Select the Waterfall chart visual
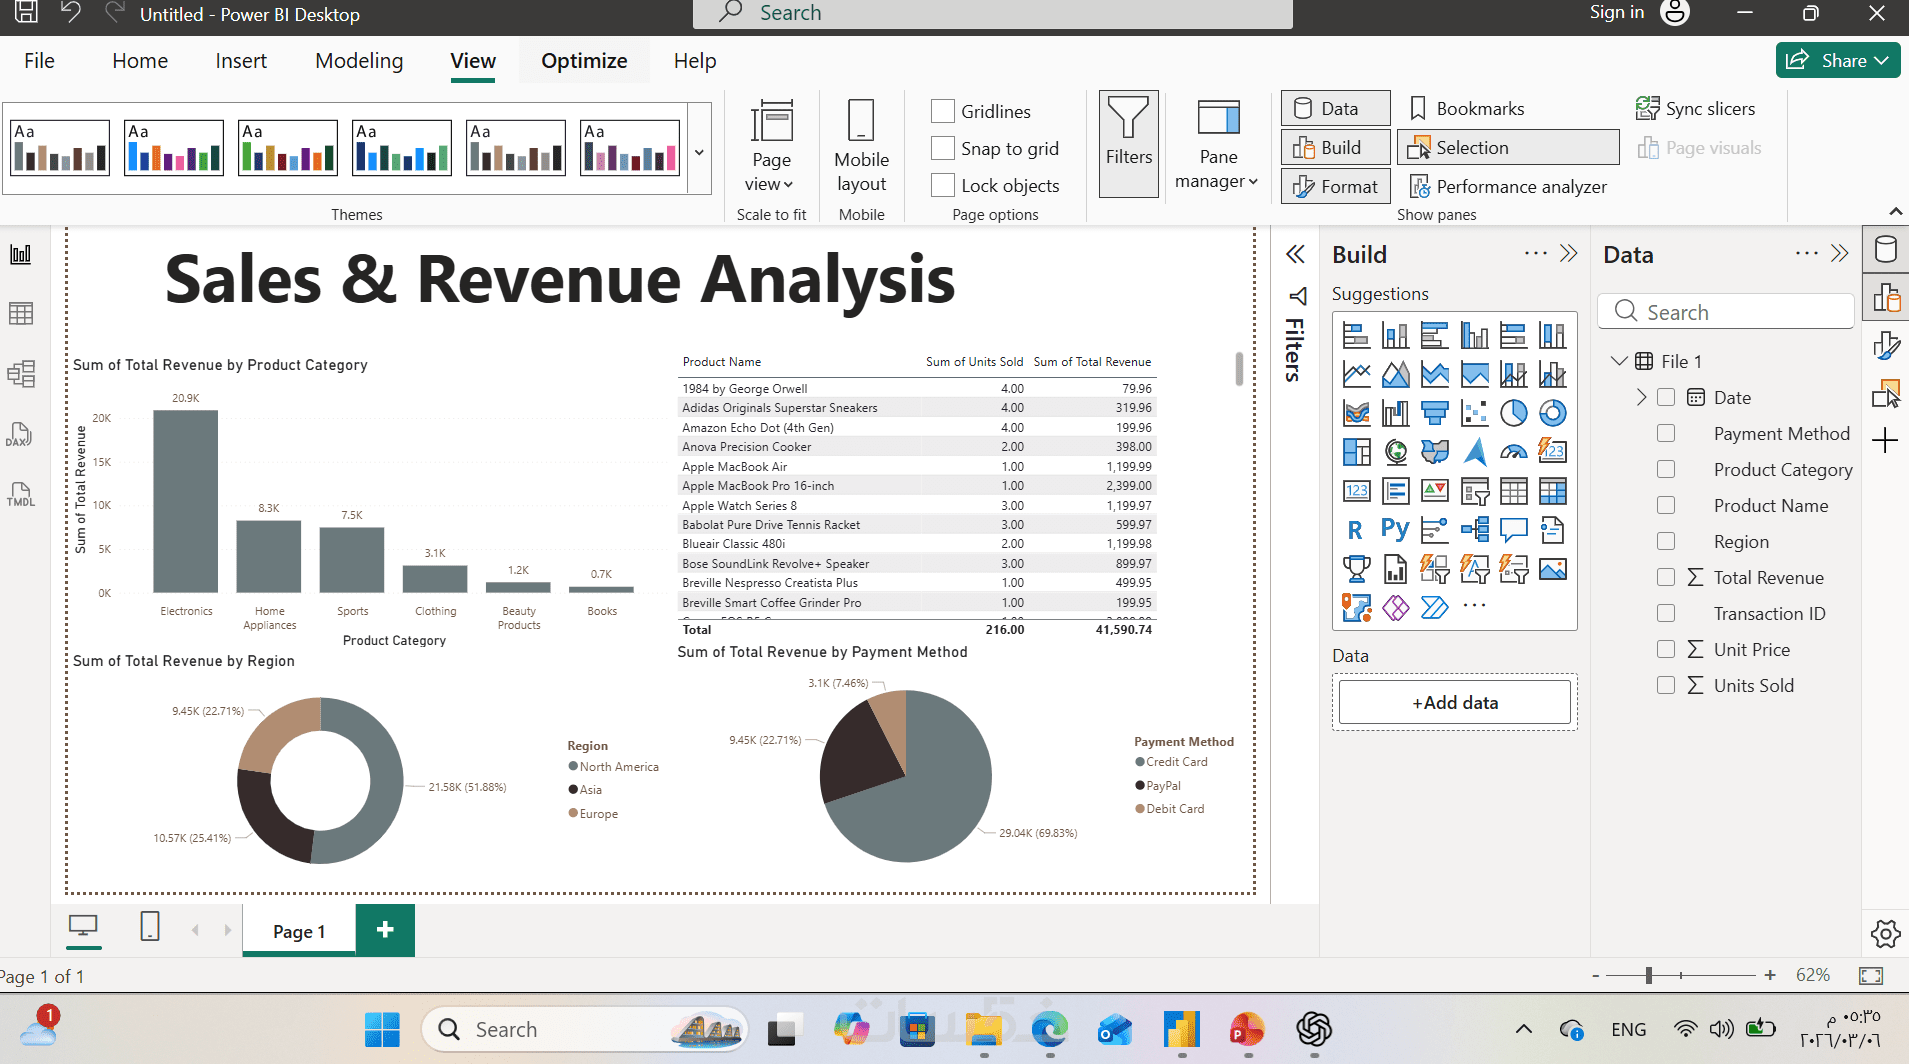The height and width of the screenshot is (1064, 1909). [x=1395, y=413]
